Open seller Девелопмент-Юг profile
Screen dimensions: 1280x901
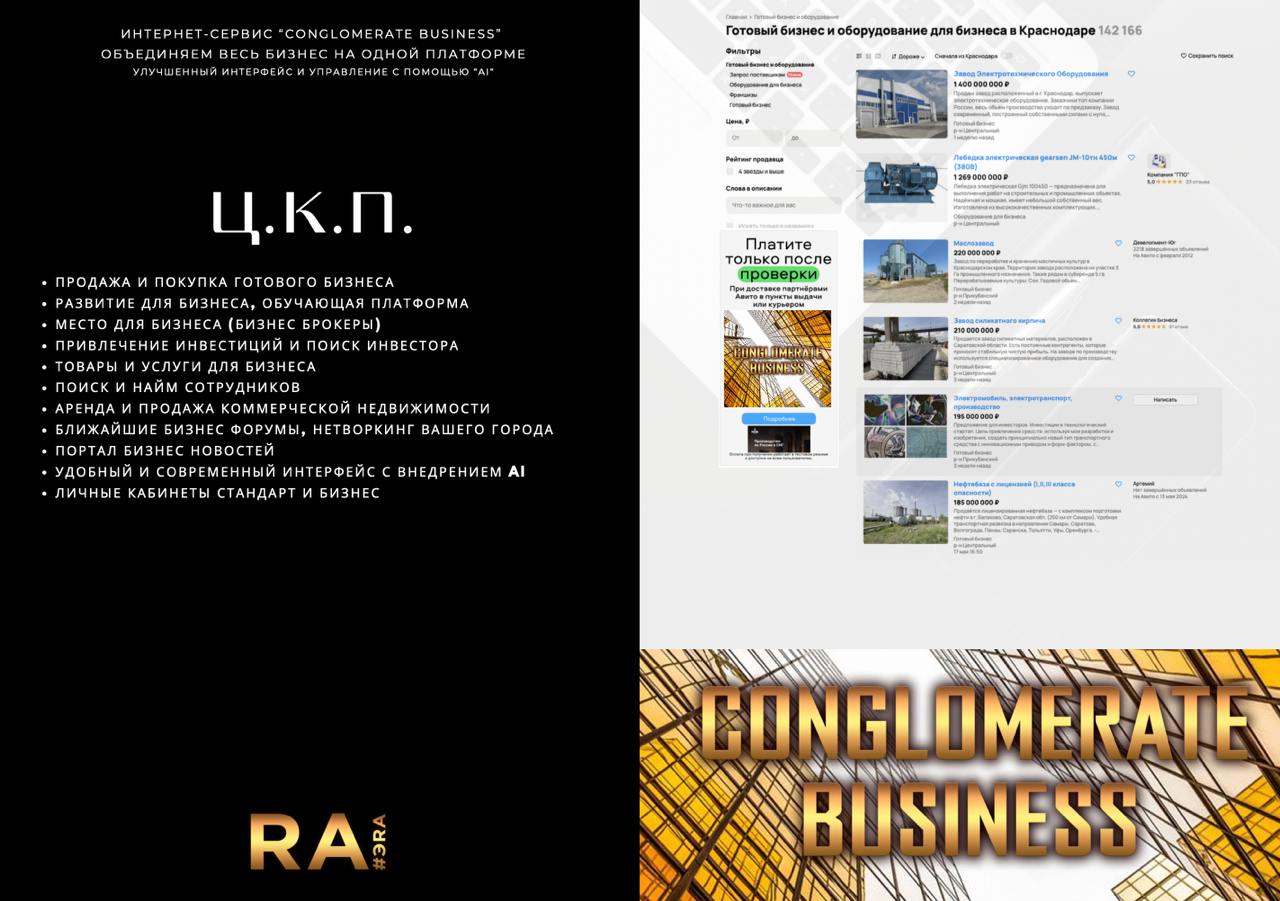click(x=1155, y=243)
